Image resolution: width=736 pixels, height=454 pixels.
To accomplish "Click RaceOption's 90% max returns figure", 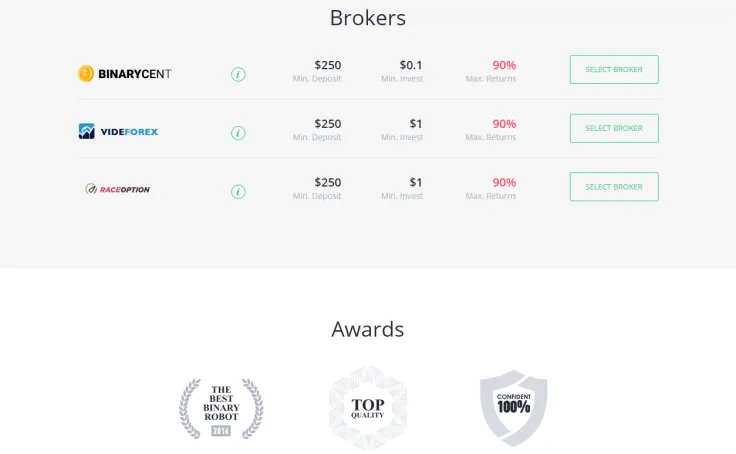I will pyautogui.click(x=504, y=182).
